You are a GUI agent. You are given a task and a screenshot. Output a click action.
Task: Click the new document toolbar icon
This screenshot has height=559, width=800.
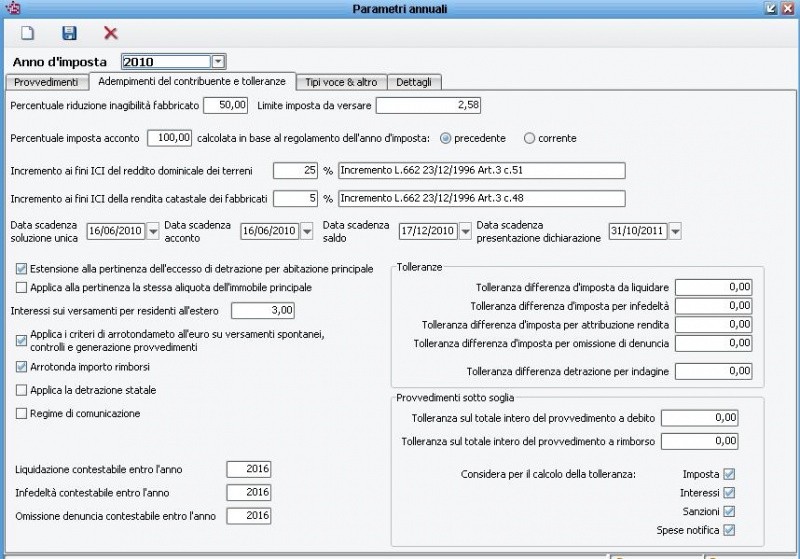pos(28,33)
